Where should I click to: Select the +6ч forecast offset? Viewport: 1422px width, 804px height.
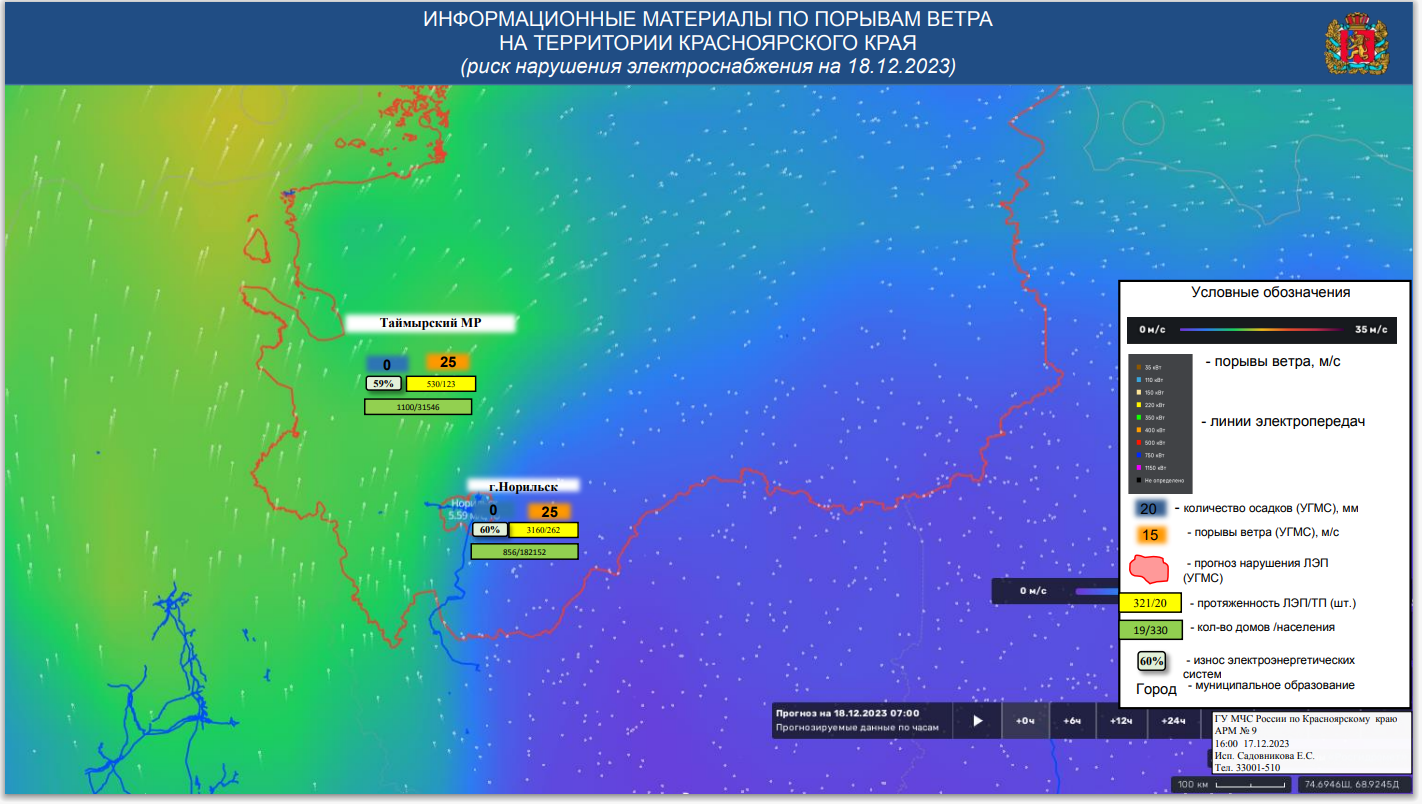pos(1072,720)
